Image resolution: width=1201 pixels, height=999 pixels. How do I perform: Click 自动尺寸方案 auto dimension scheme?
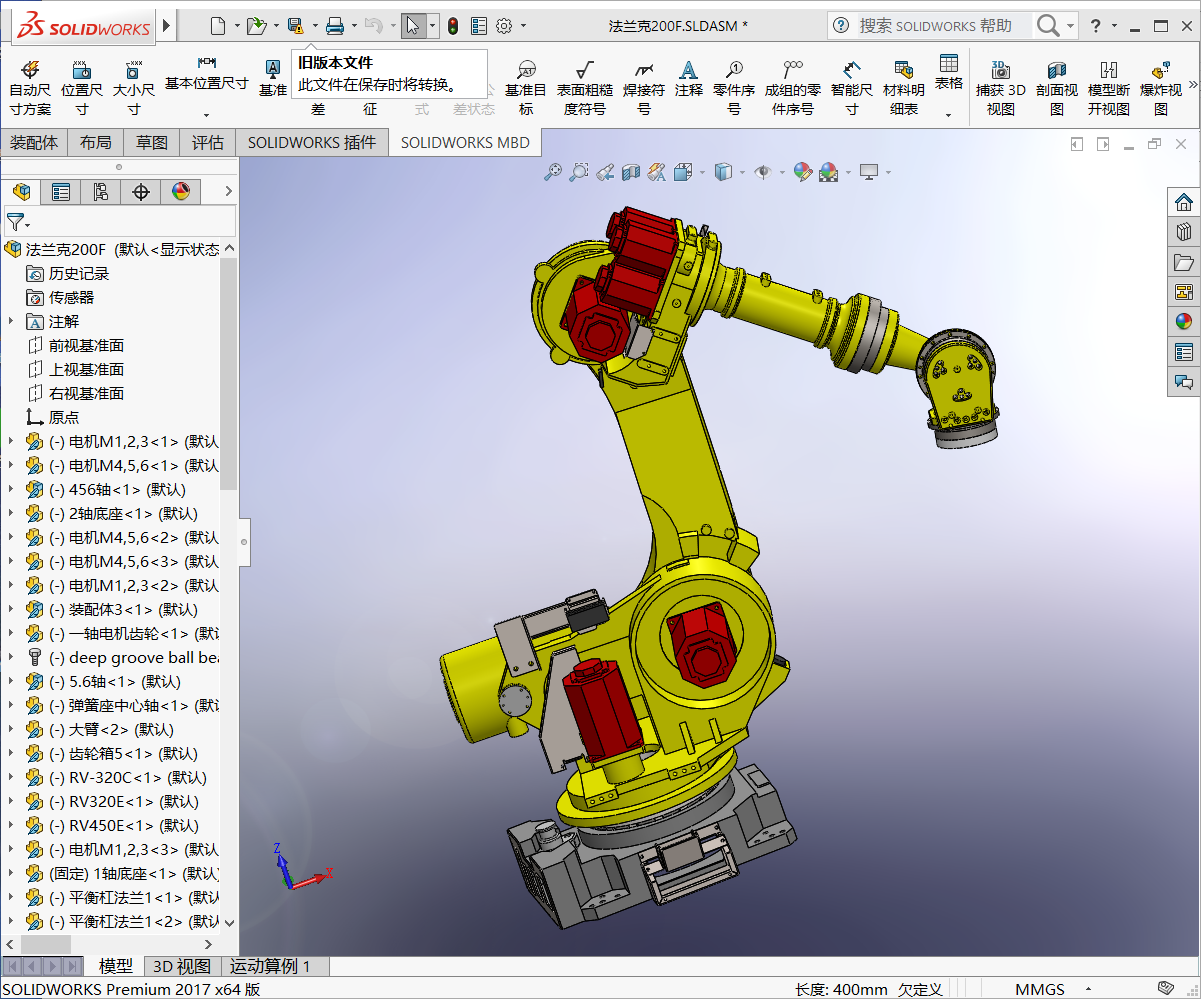(x=30, y=88)
